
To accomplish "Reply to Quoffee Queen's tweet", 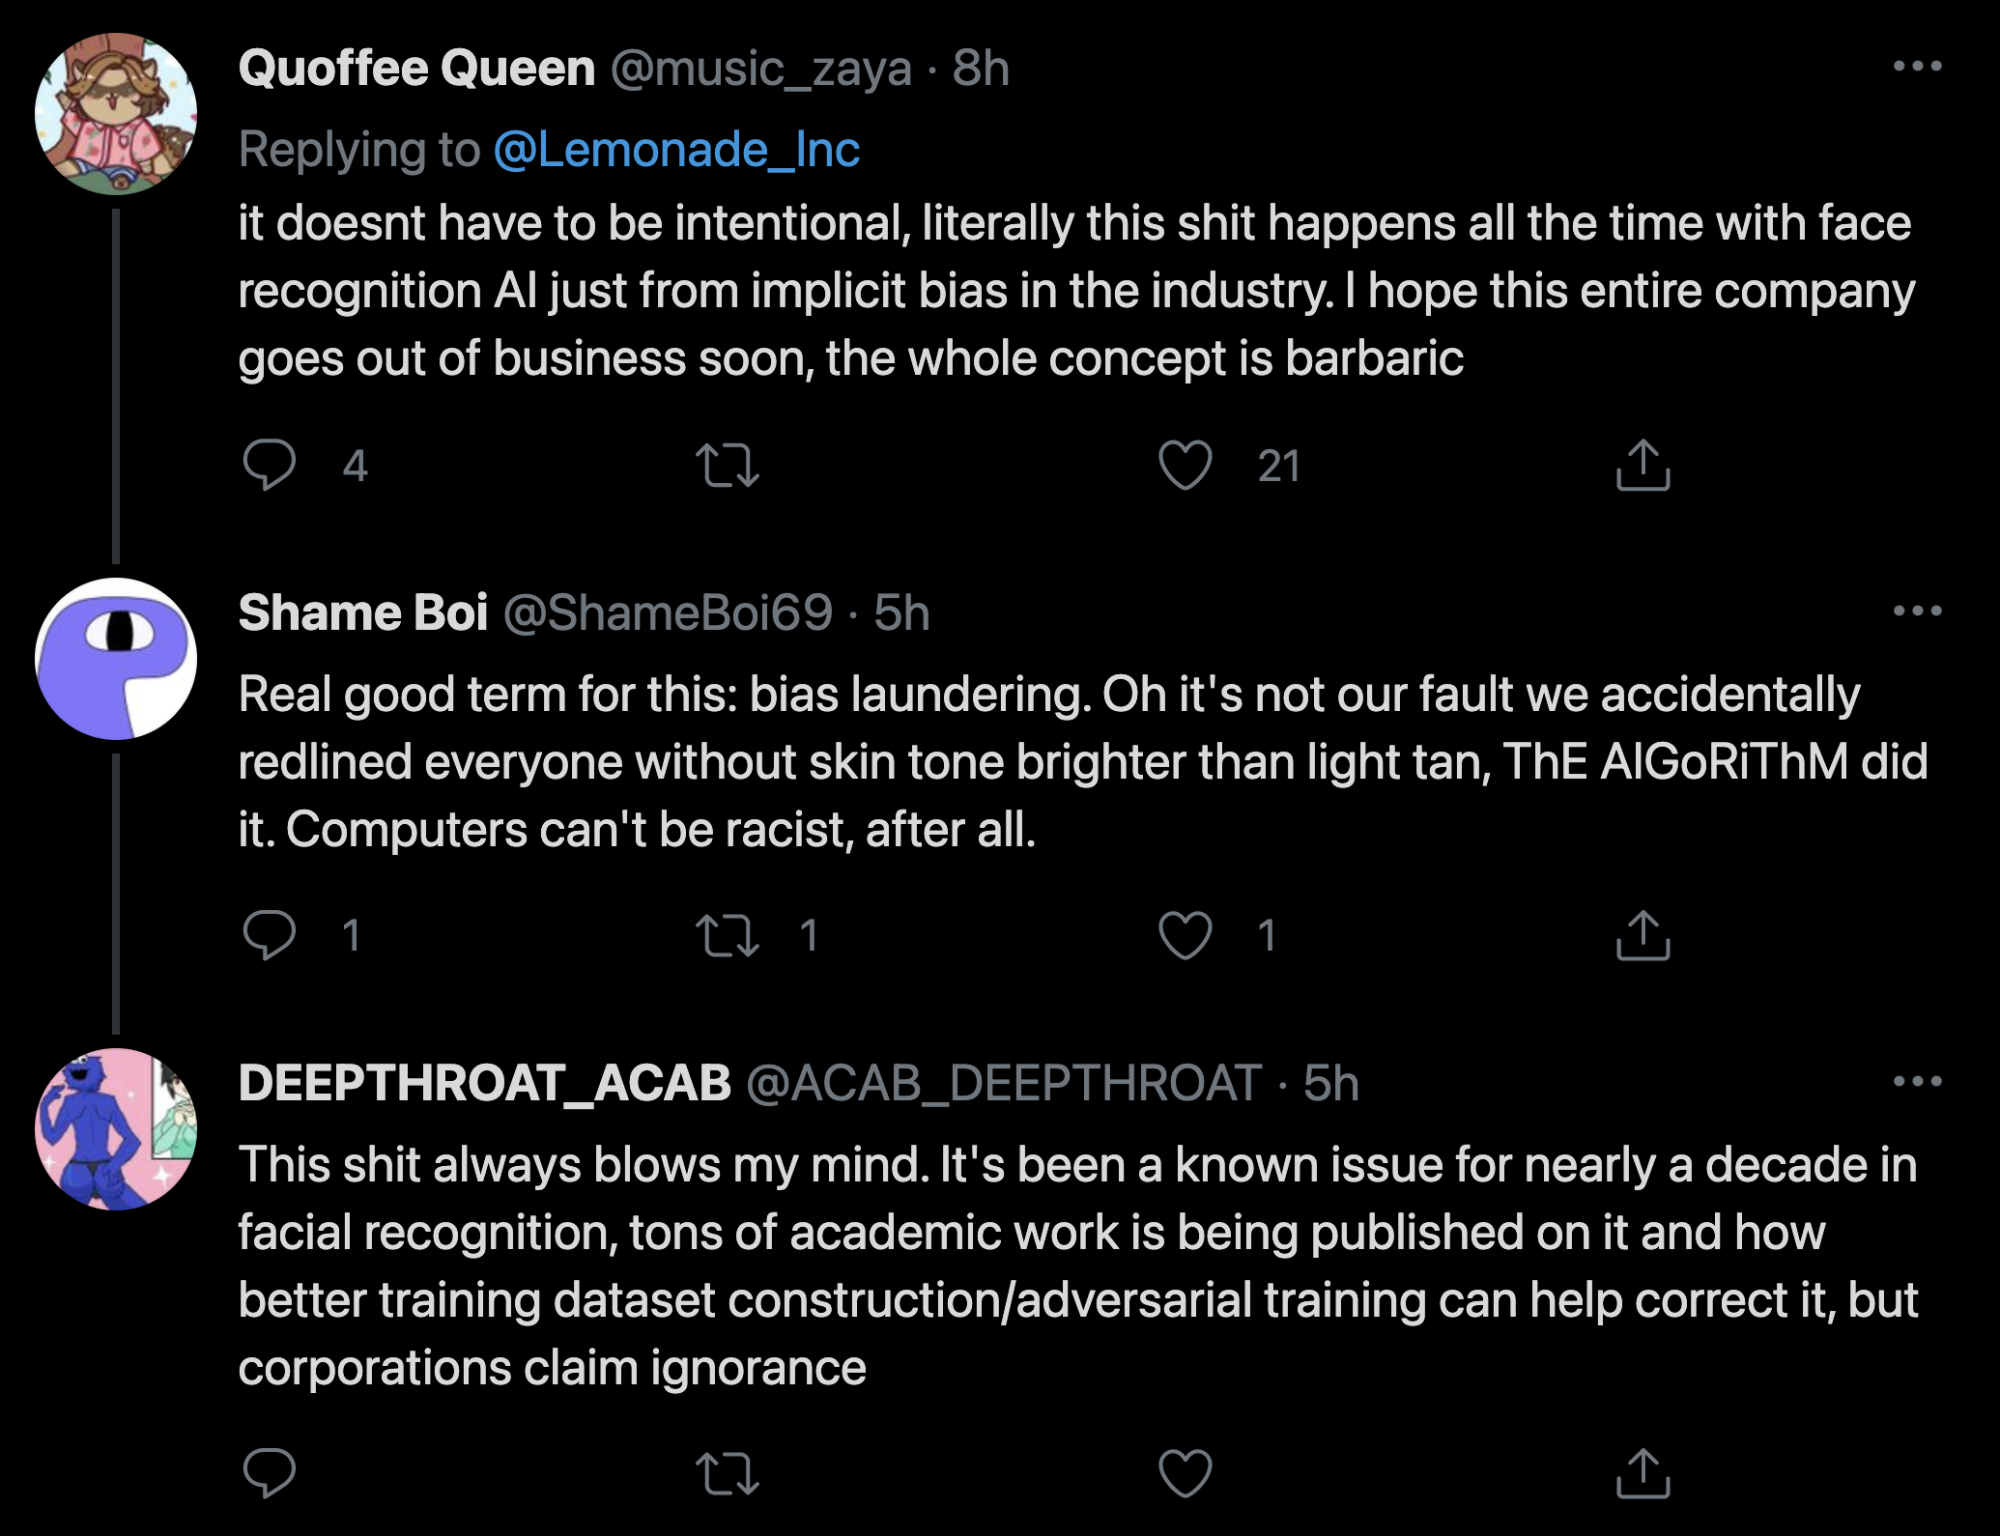I will click(269, 465).
